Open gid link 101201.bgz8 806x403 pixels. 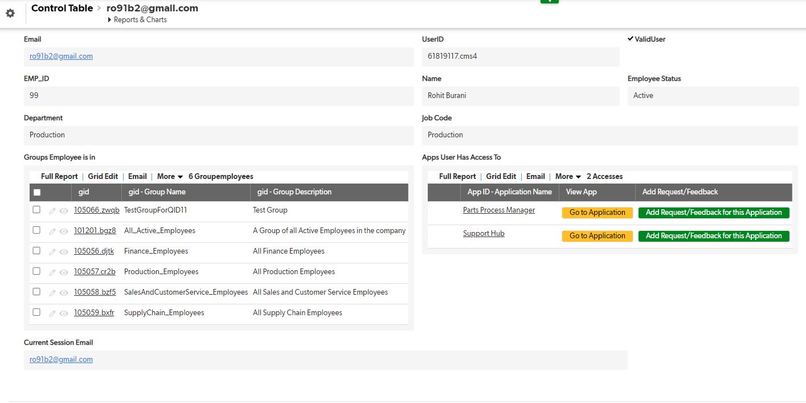95,231
